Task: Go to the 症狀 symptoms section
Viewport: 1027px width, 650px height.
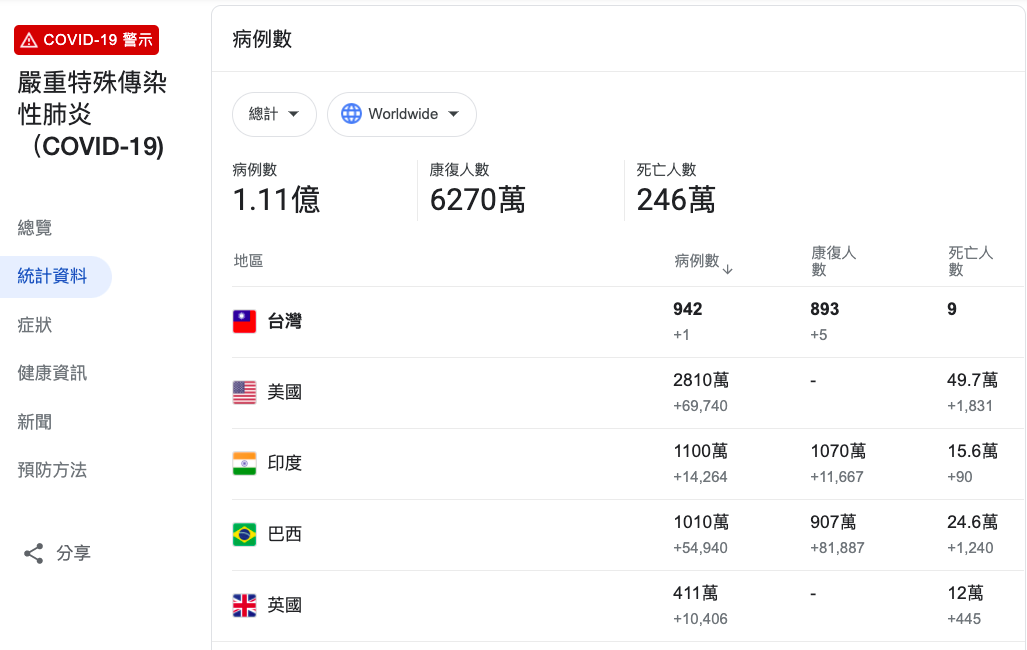Action: coord(35,324)
